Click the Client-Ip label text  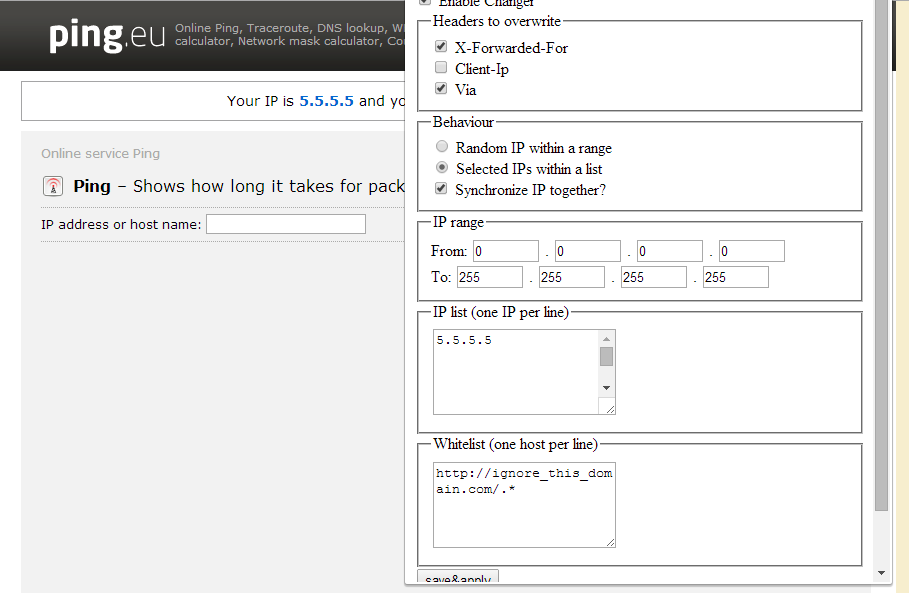click(x=482, y=69)
